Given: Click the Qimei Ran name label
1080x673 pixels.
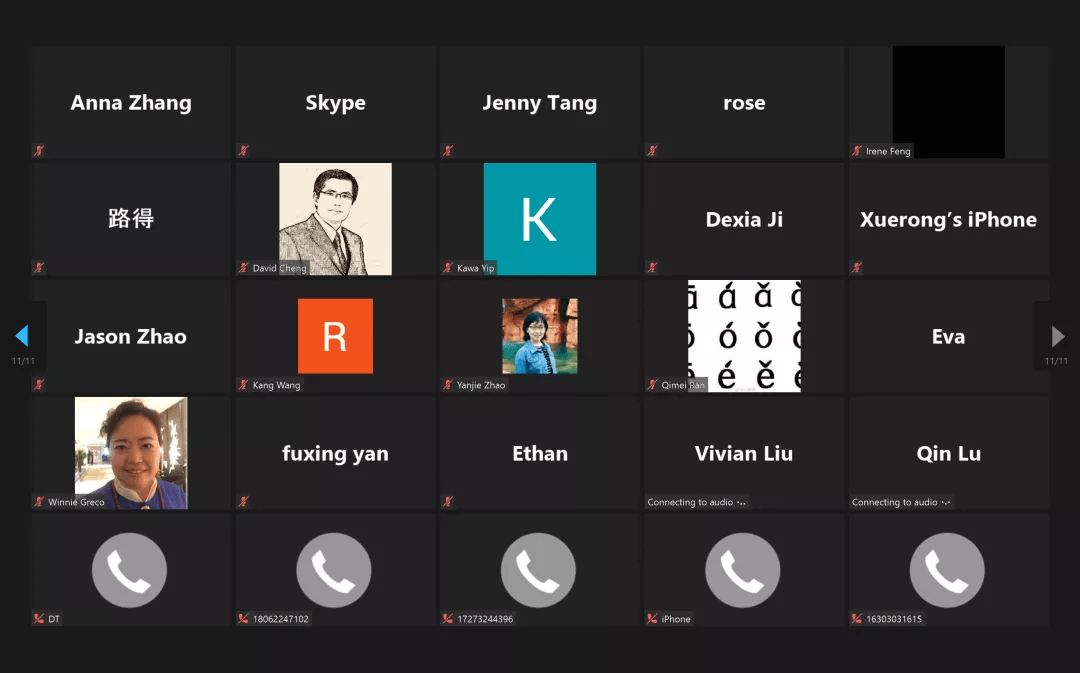Looking at the screenshot, I should 683,385.
